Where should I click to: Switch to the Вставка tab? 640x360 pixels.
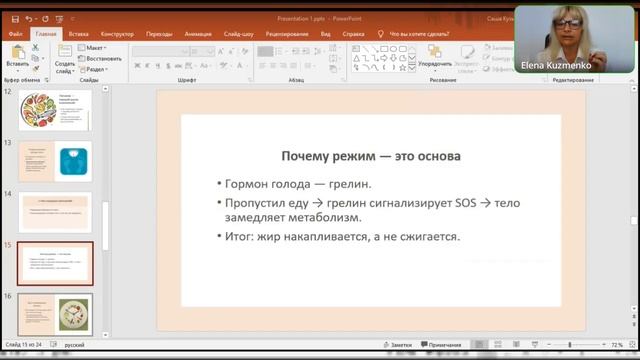(x=78, y=34)
